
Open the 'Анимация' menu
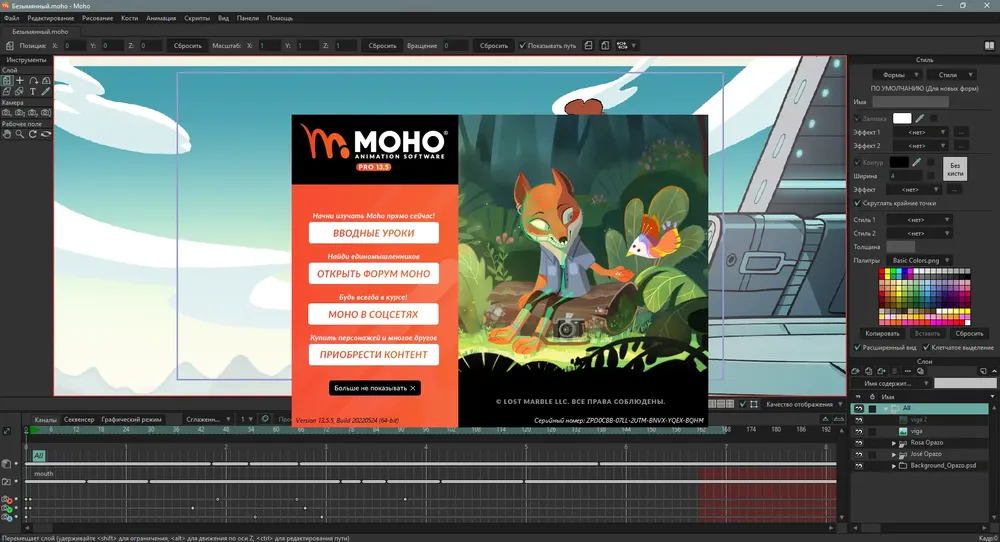point(161,18)
